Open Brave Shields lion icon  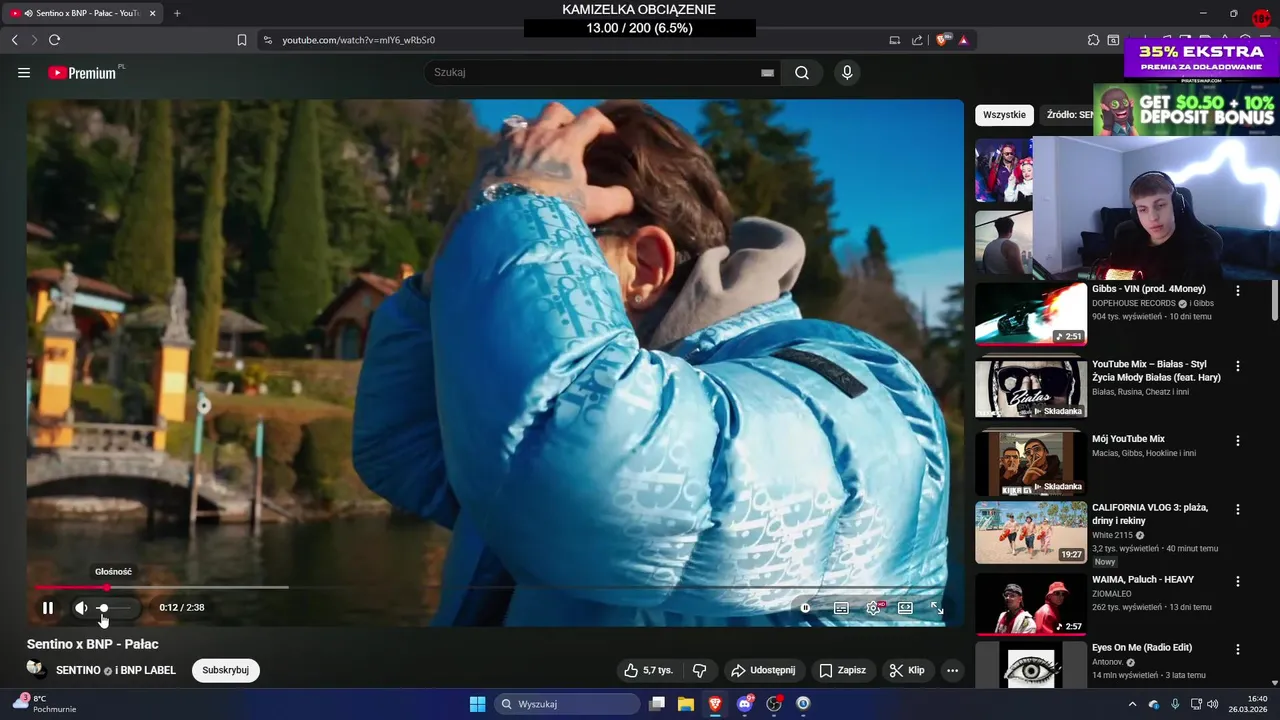pos(941,40)
